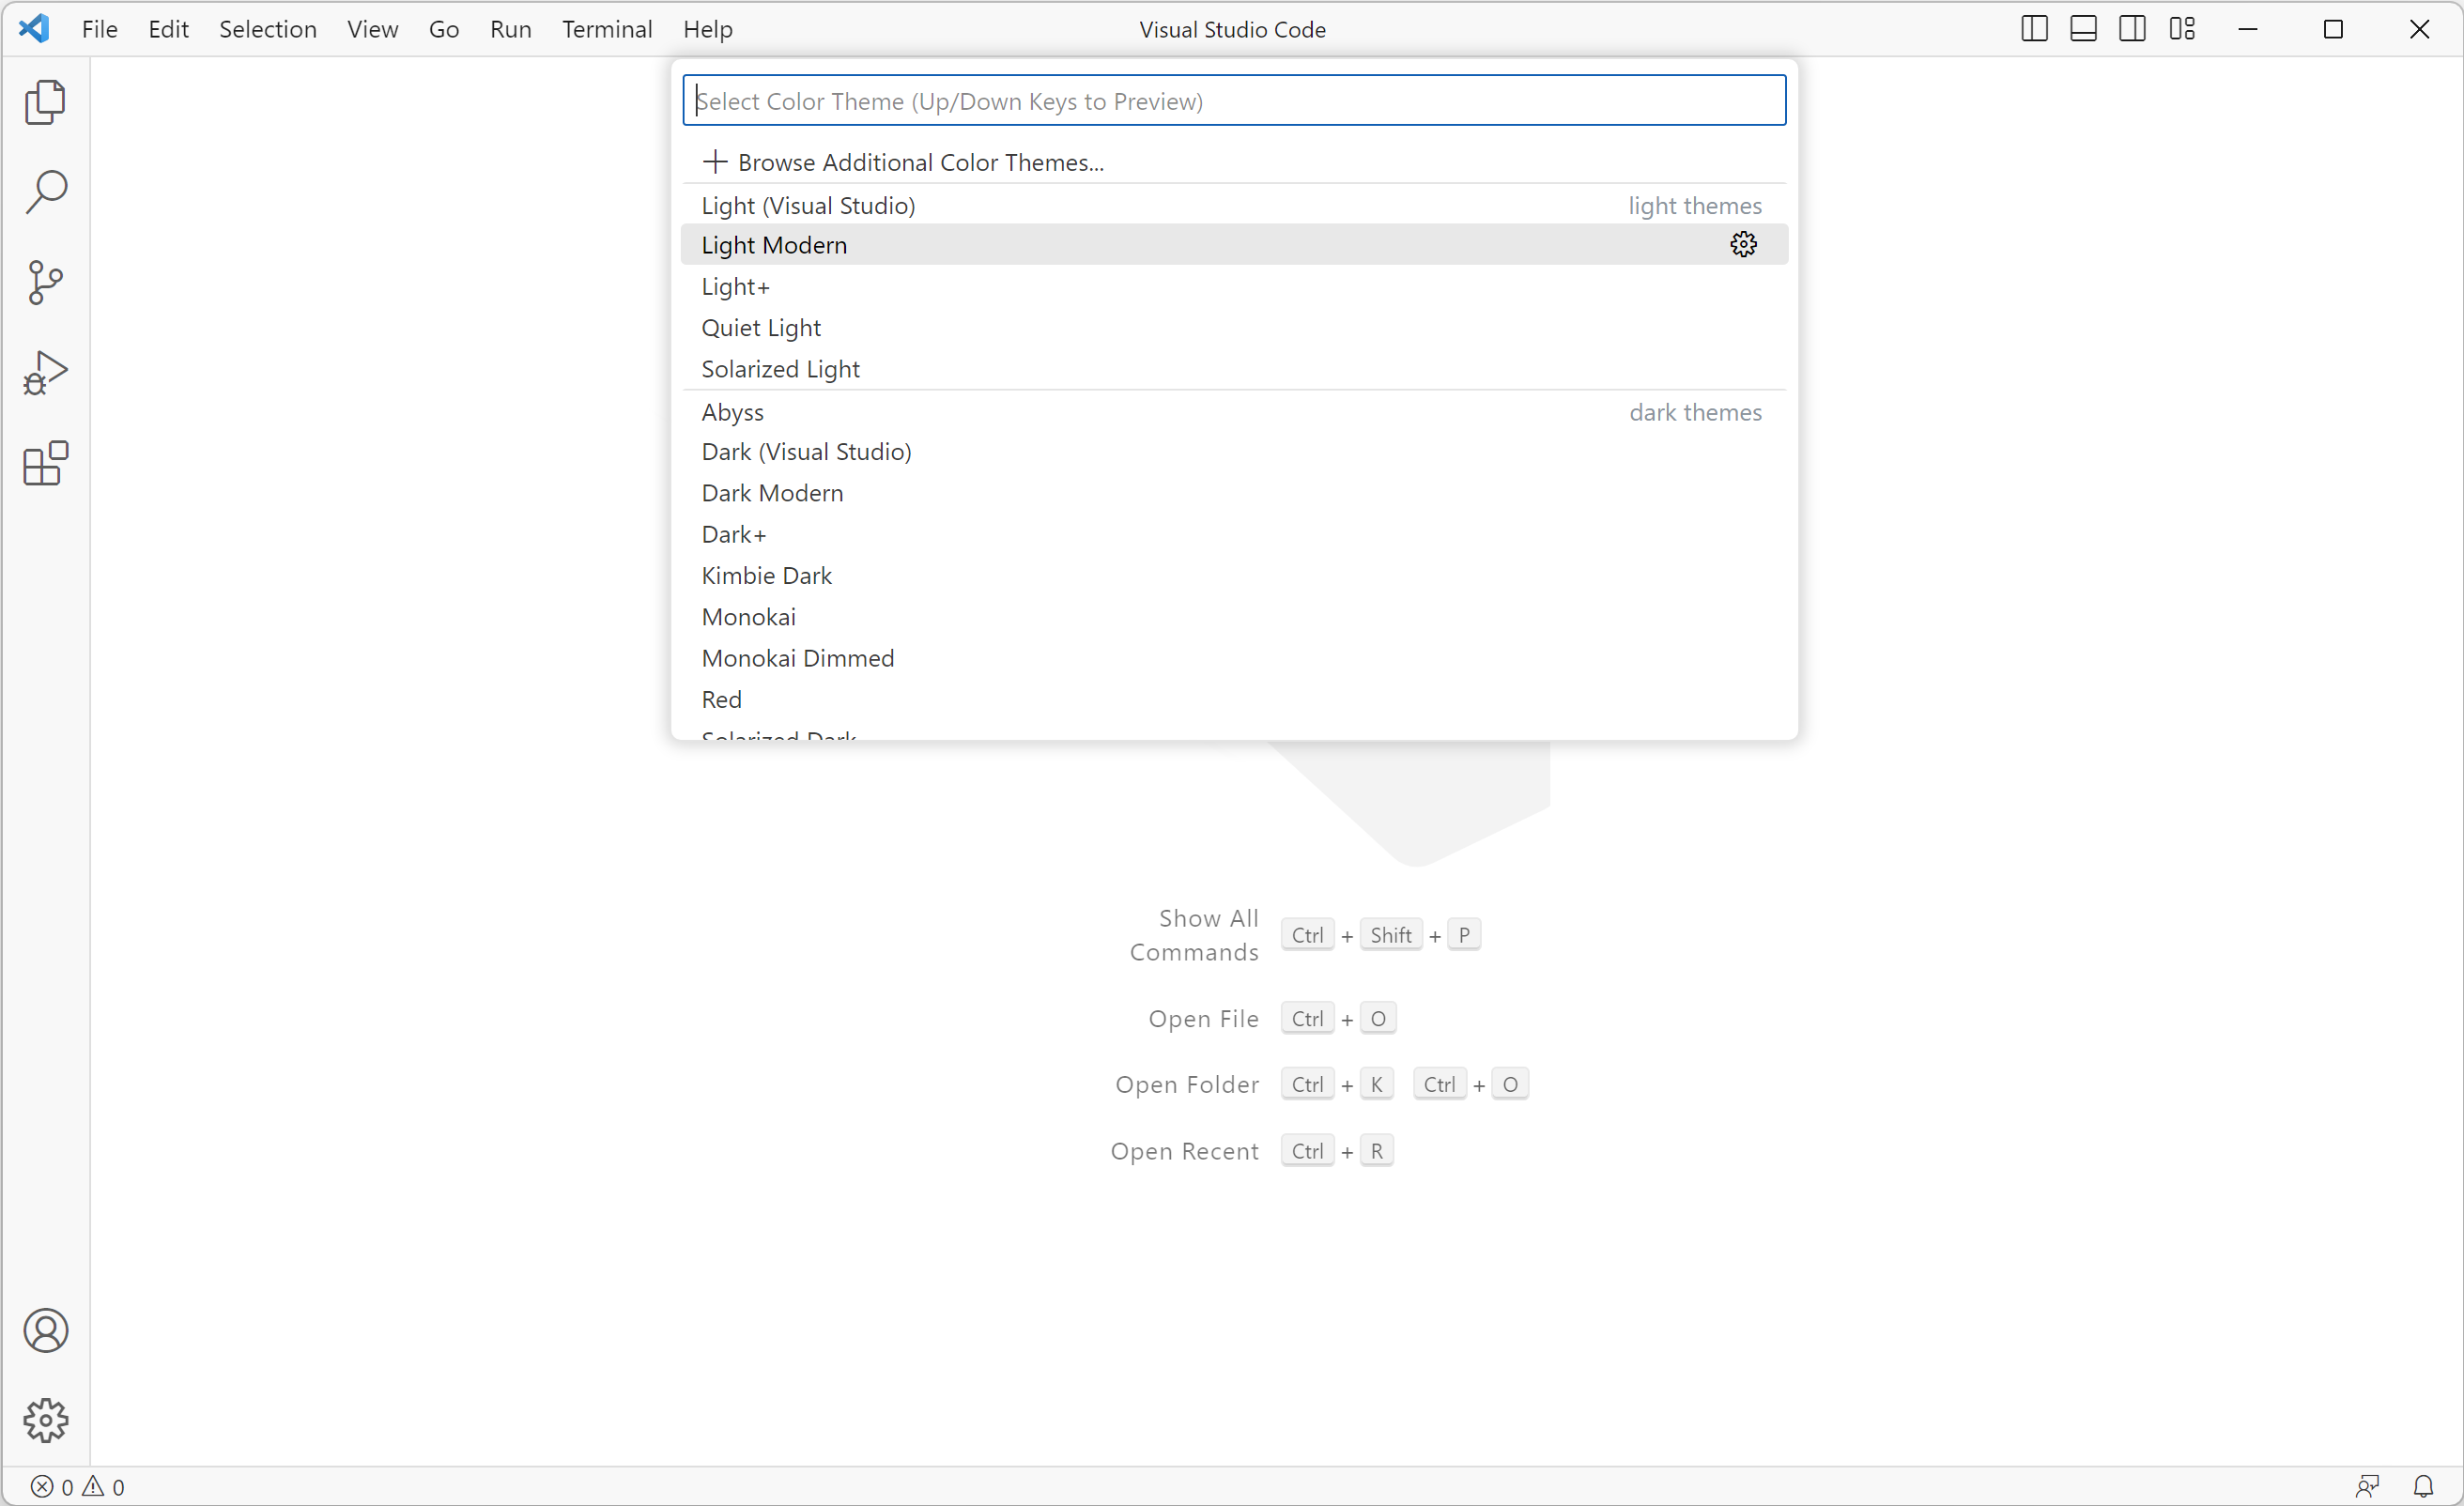Toggle the Secondary Side Bar layout
Screen dimensions: 2464x1506
click(2132, 29)
